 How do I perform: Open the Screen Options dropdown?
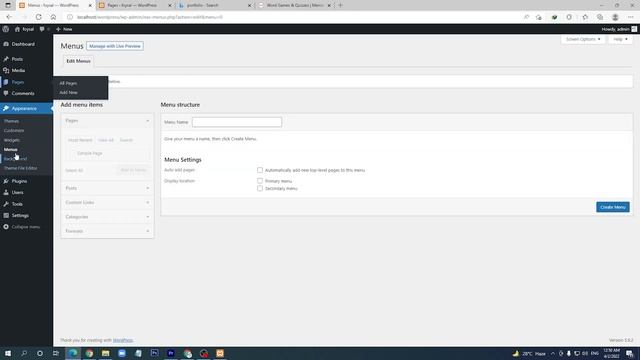pyautogui.click(x=583, y=39)
